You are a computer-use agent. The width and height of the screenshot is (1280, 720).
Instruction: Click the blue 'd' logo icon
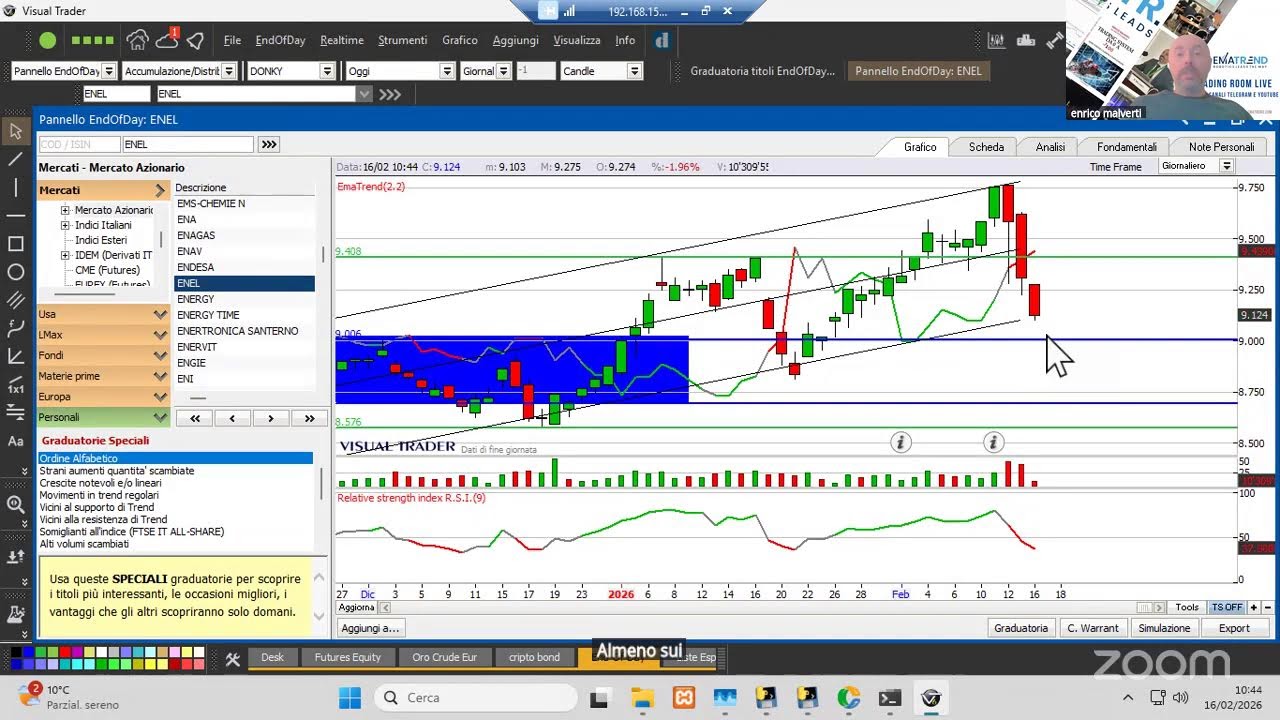(661, 41)
